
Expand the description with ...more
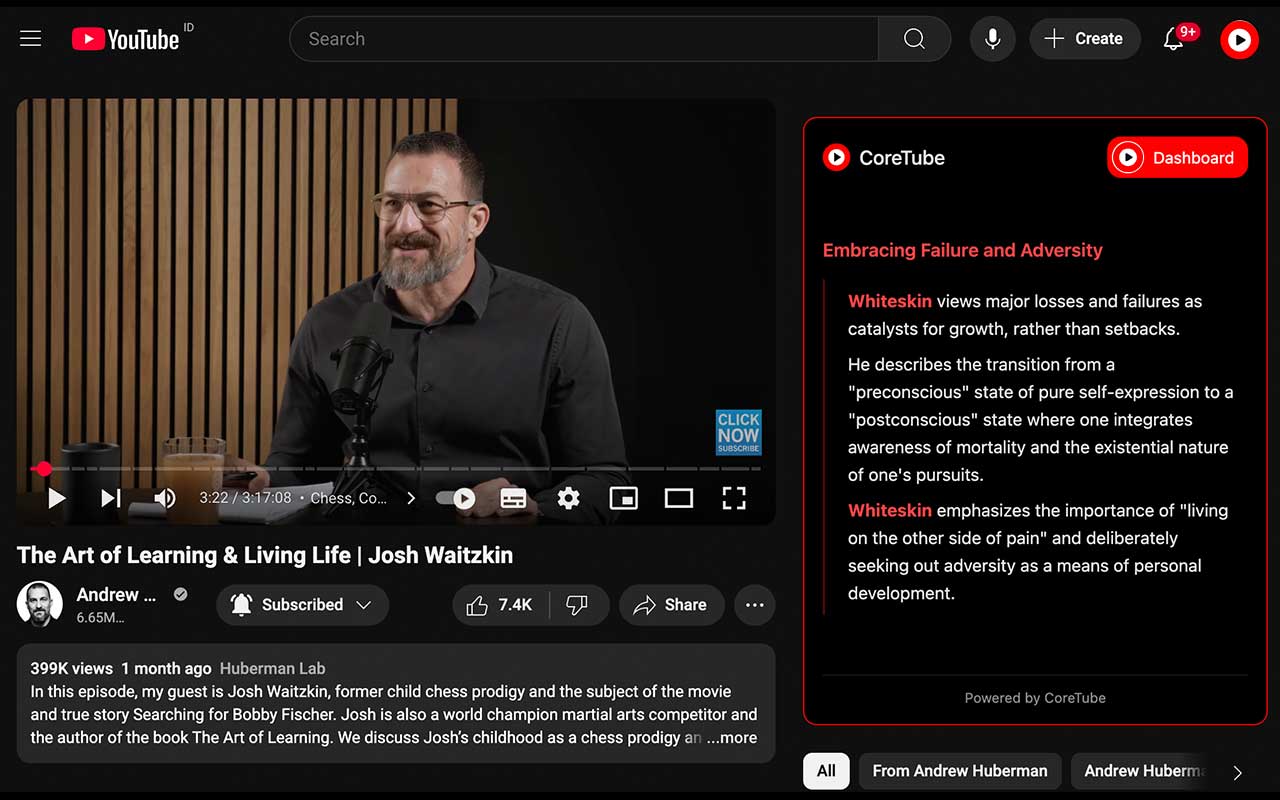[x=730, y=737]
